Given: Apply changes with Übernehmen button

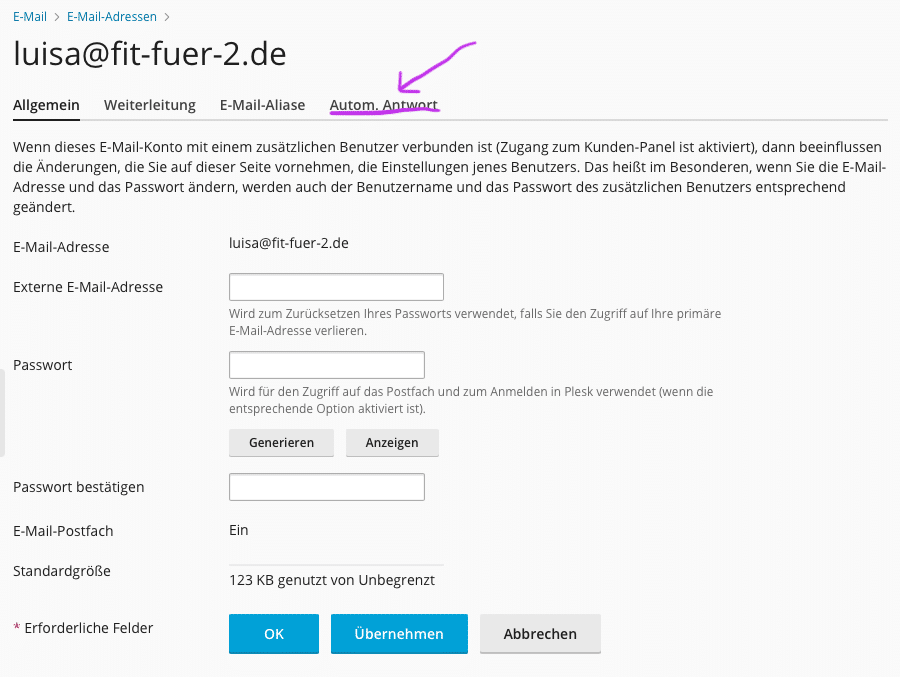Looking at the screenshot, I should [x=399, y=634].
